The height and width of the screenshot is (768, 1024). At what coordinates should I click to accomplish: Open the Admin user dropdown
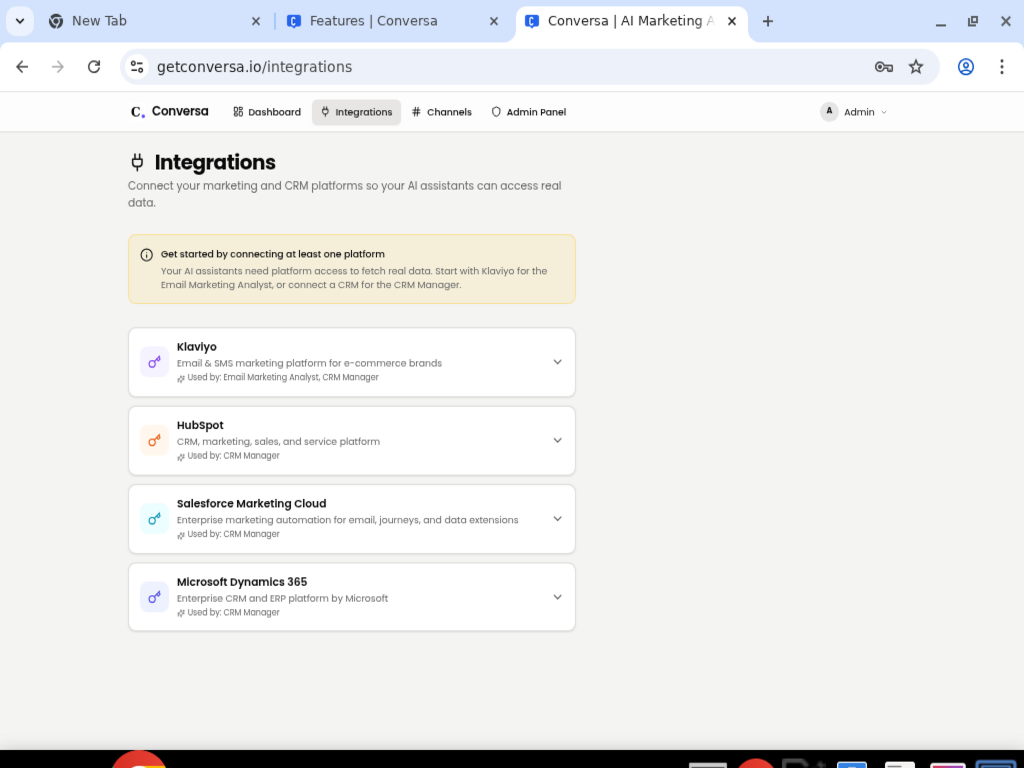[854, 112]
